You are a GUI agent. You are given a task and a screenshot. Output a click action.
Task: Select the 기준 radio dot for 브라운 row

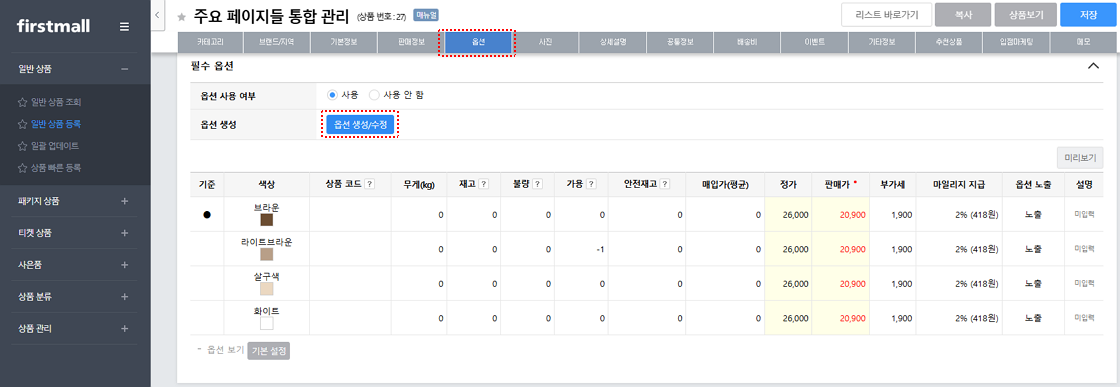(x=207, y=215)
